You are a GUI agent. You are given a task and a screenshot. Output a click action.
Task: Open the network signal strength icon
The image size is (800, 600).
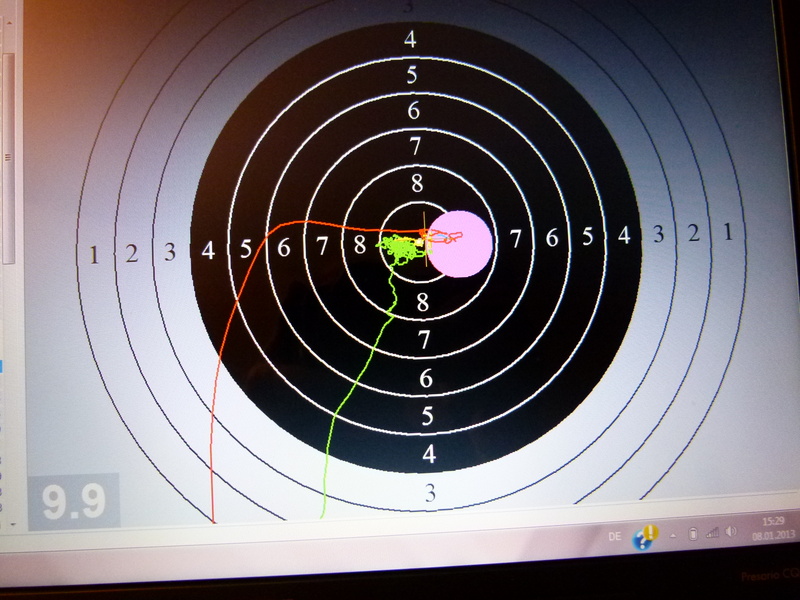pos(712,532)
